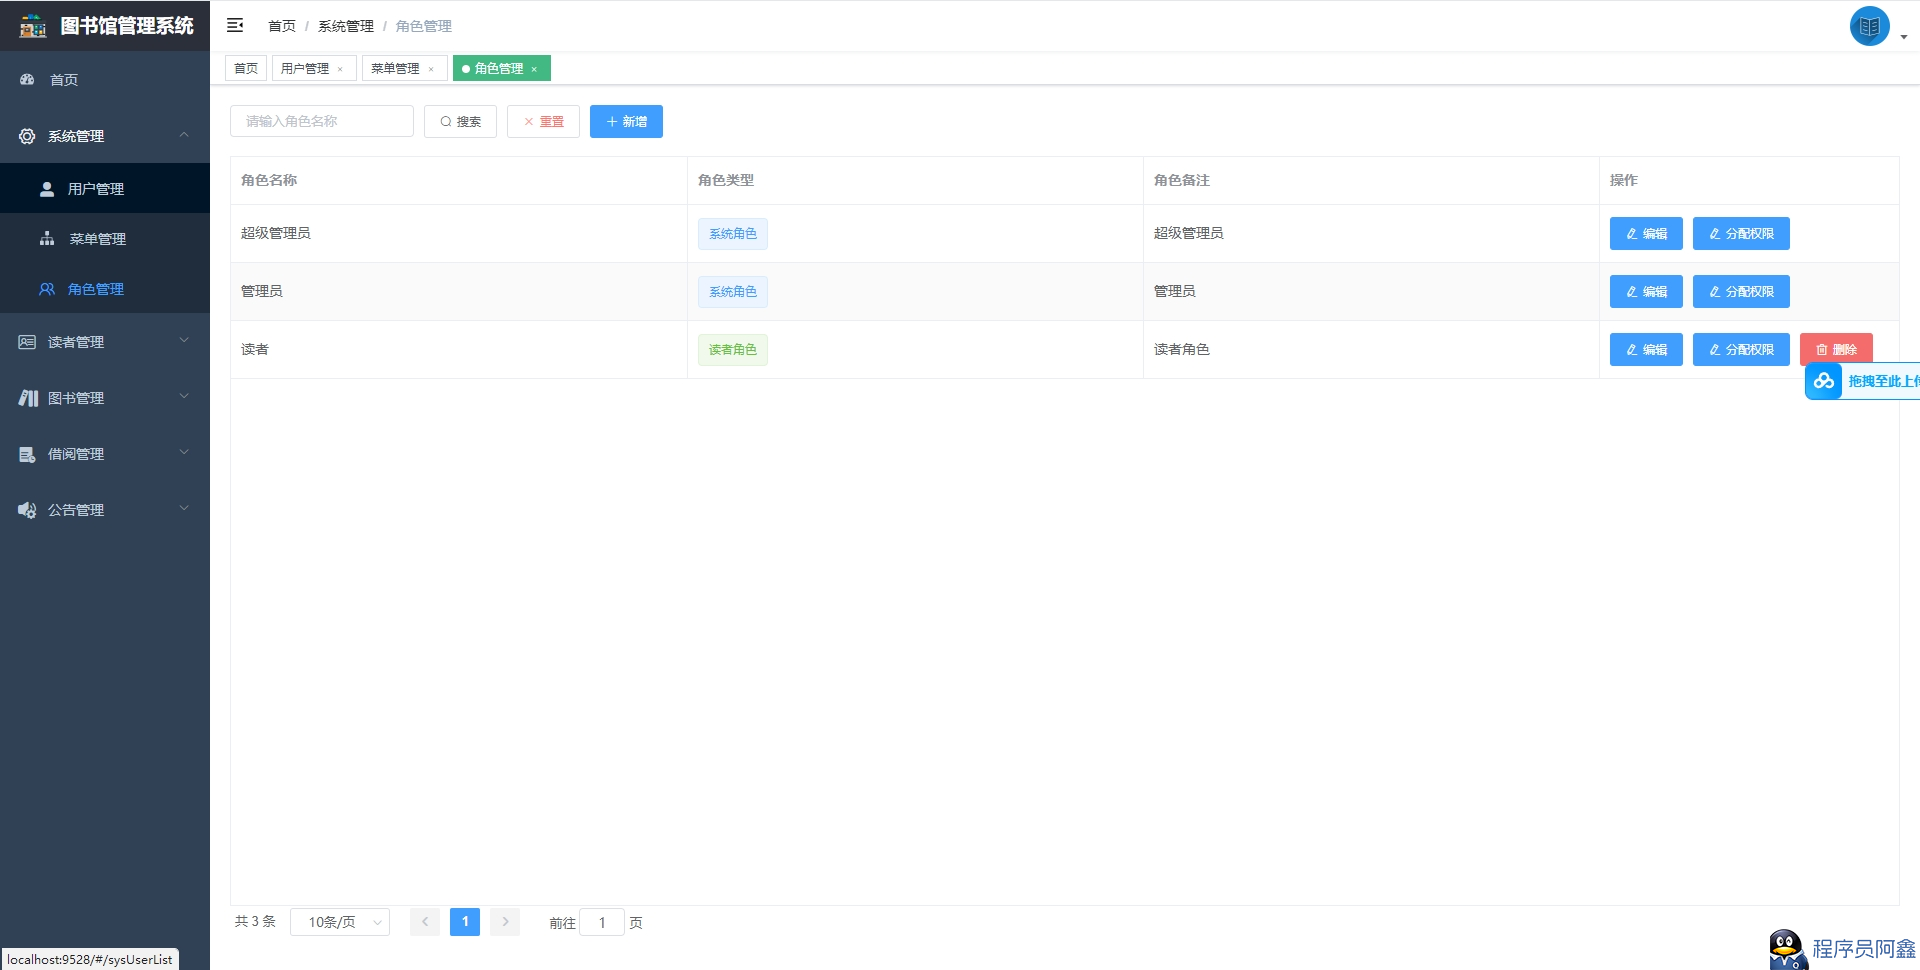
Task: Open the 10条/页 page size dropdown
Action: 340,922
